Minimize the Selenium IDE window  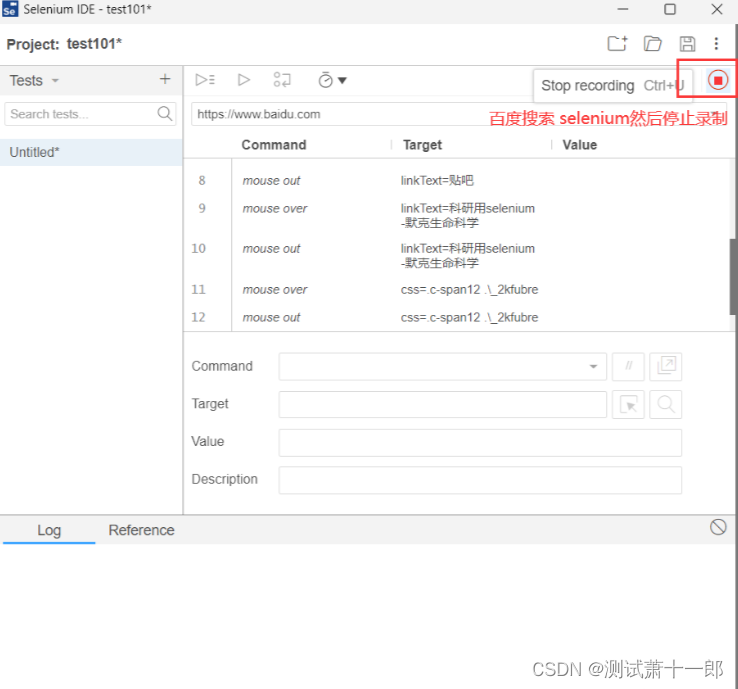pos(623,9)
